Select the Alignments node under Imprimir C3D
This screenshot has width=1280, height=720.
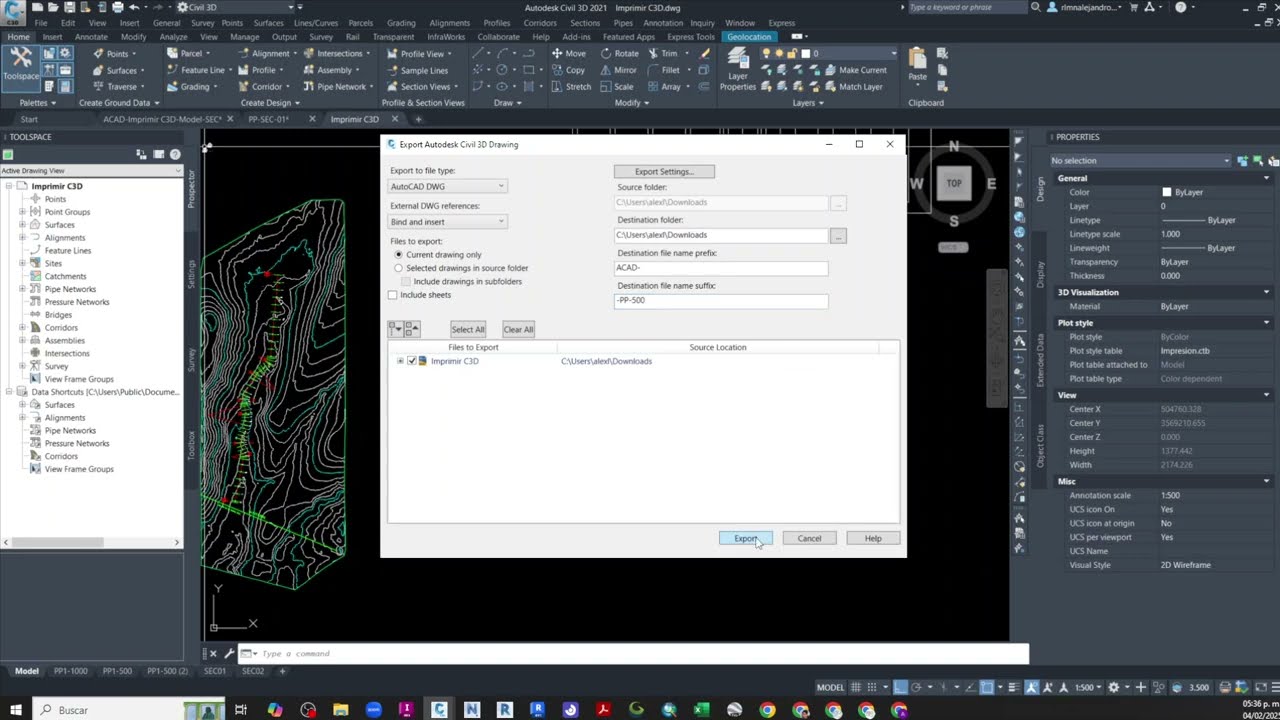click(65, 238)
